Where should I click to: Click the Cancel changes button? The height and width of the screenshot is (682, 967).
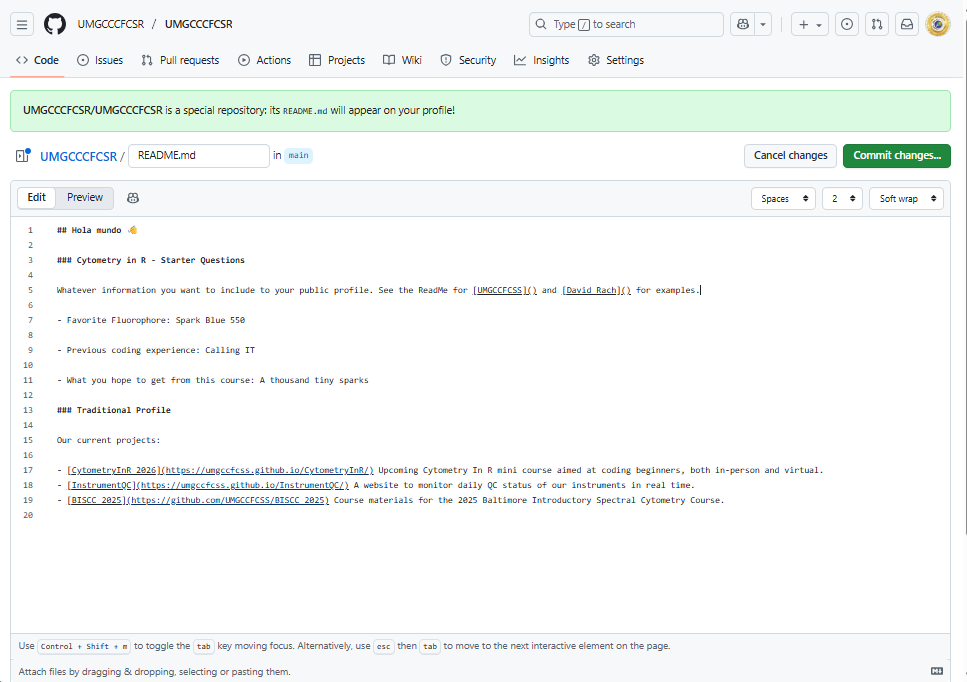[790, 156]
